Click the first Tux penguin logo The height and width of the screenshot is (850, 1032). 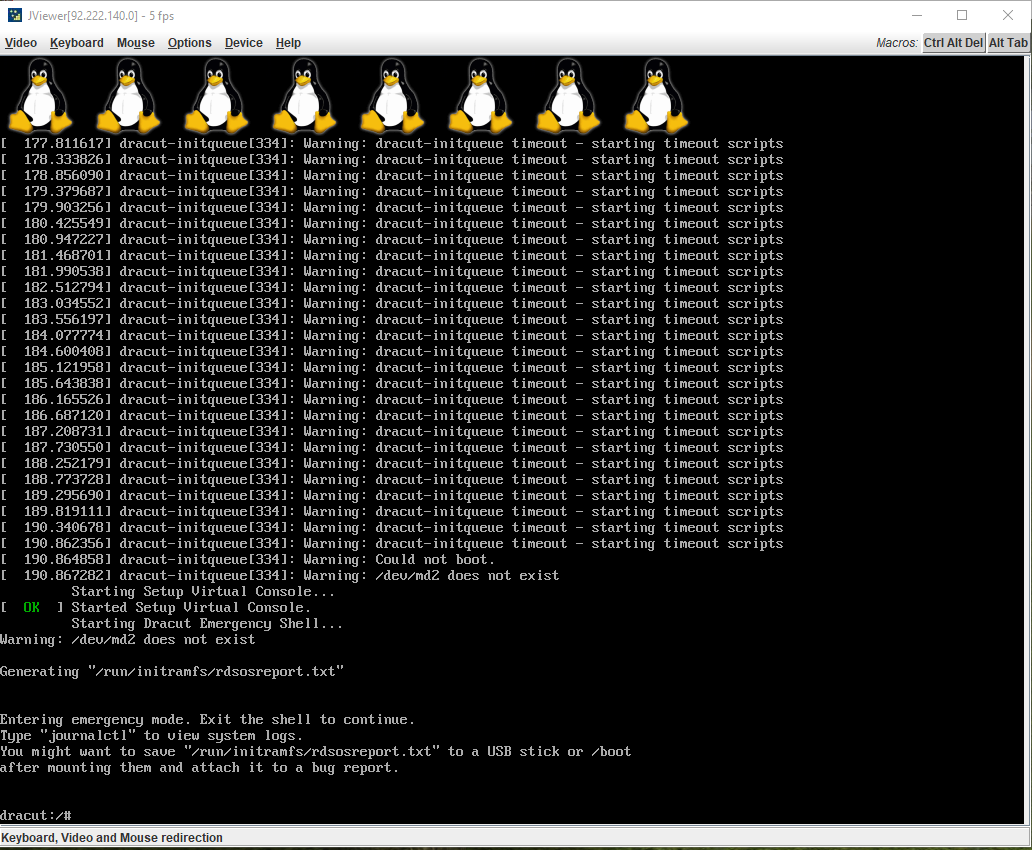pos(41,96)
